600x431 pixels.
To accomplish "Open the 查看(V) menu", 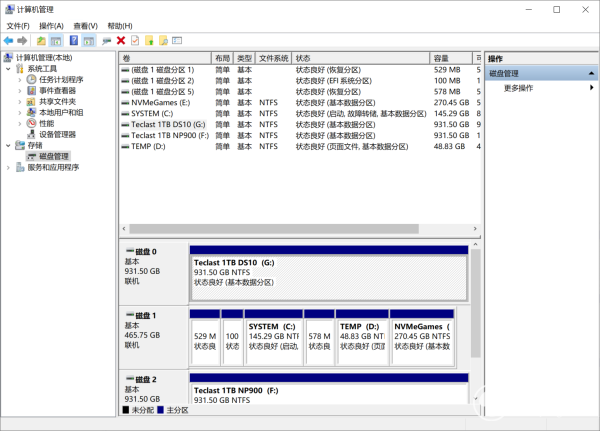I will [x=86, y=26].
